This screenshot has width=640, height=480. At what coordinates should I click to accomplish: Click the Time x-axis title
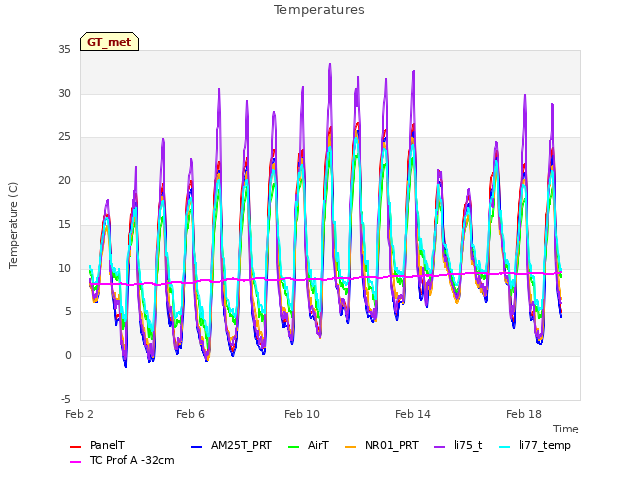[566, 429]
